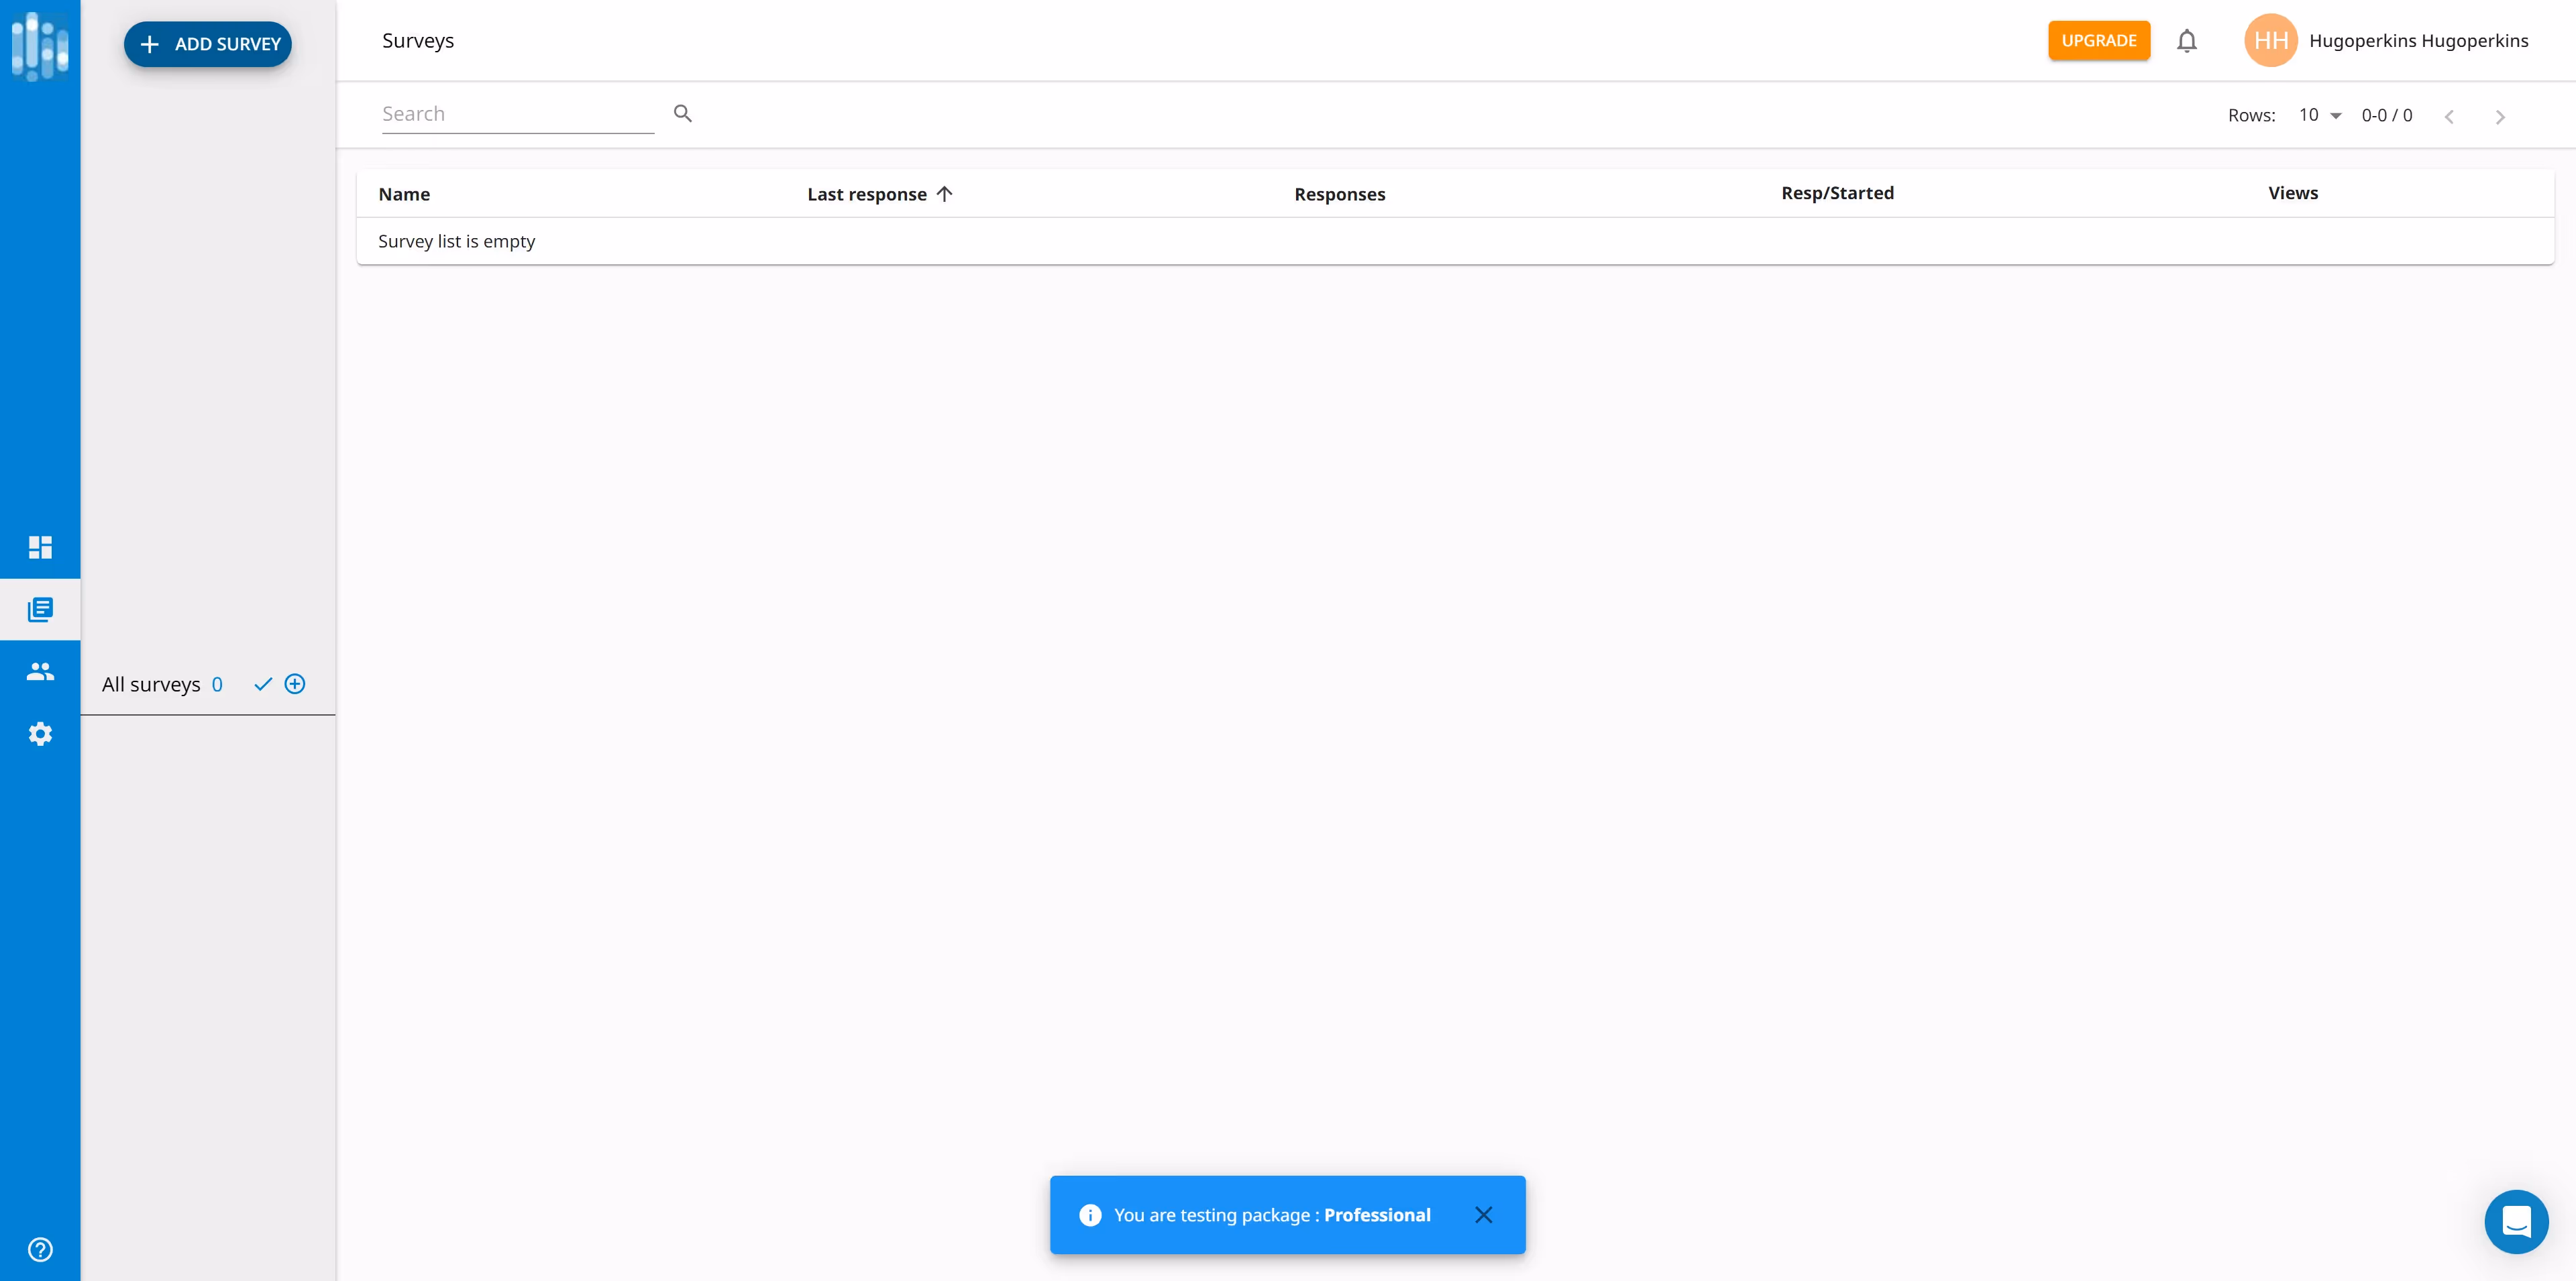Image resolution: width=2576 pixels, height=1281 pixels.
Task: Click into the Search input field
Action: (x=517, y=114)
